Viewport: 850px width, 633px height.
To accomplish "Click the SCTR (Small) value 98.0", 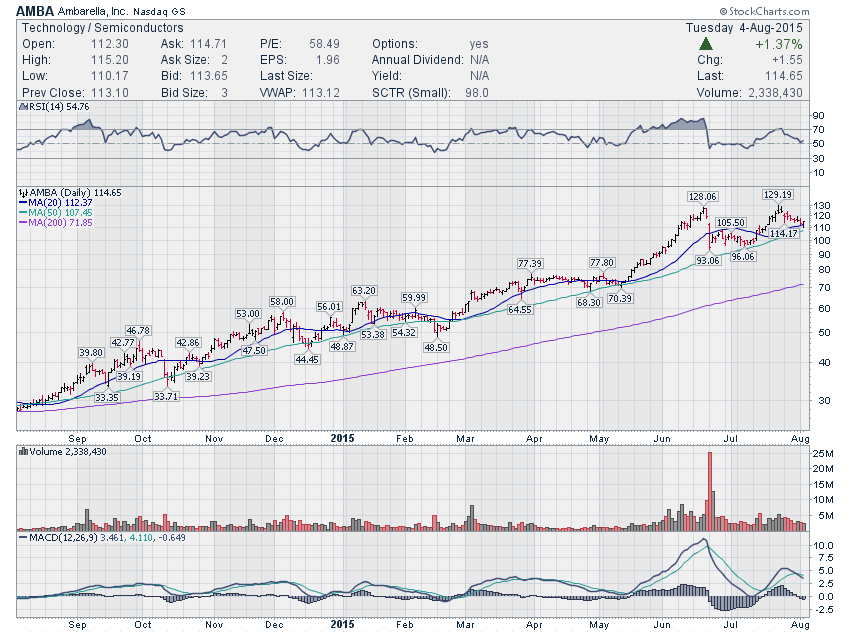I will pos(476,93).
